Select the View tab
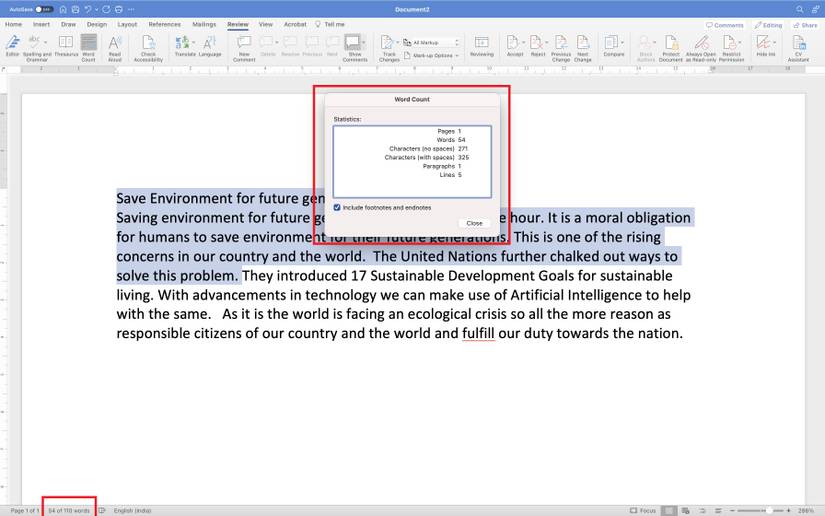Image resolution: width=825 pixels, height=516 pixels. pos(266,24)
